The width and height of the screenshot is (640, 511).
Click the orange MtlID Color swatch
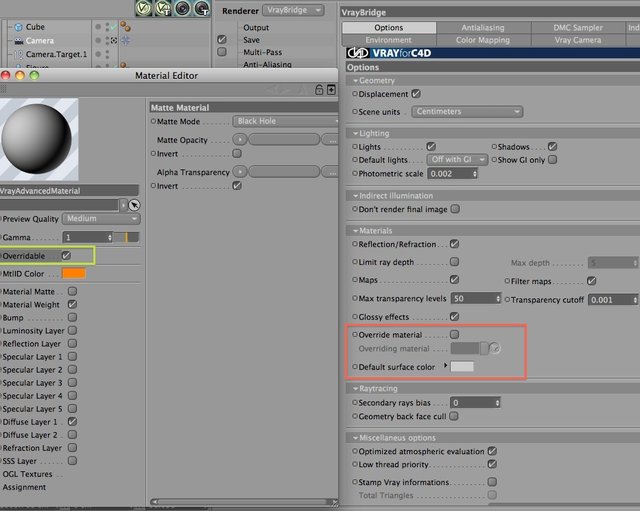[74, 273]
